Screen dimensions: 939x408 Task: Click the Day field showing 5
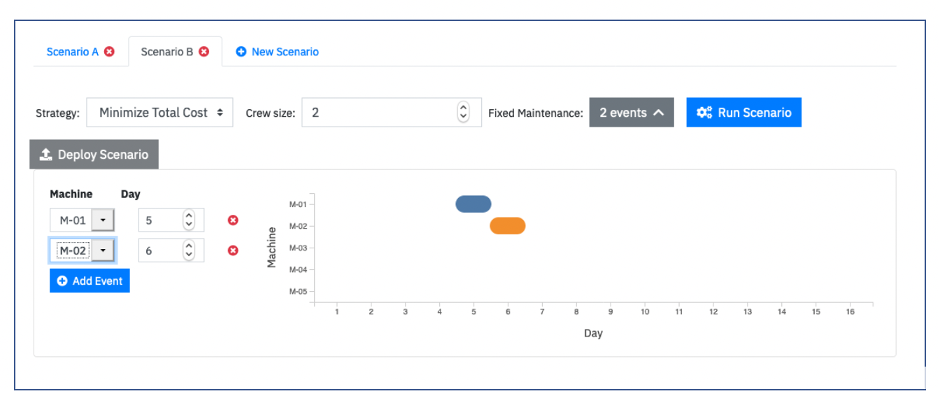tap(171, 220)
